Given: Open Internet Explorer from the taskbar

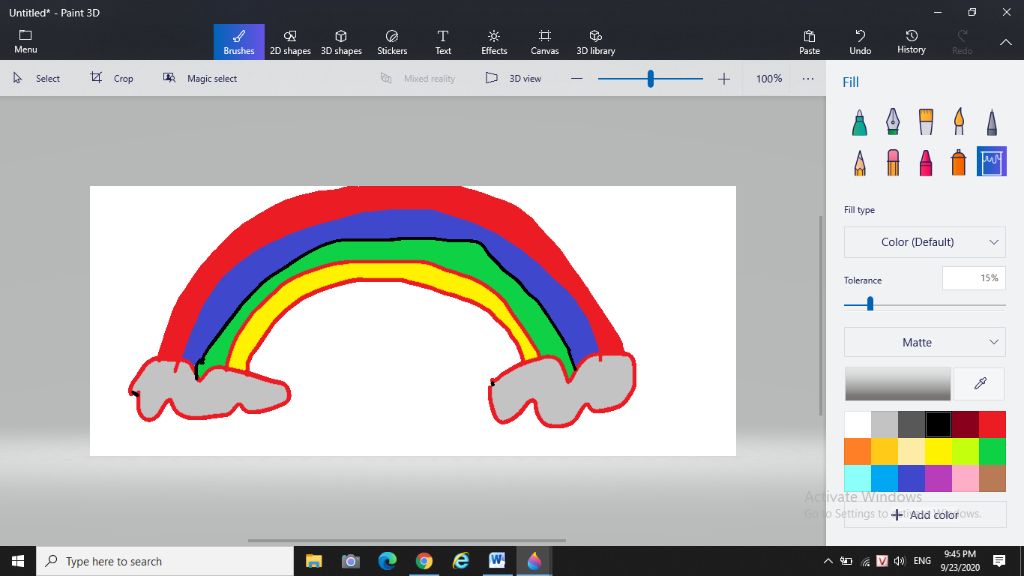Looking at the screenshot, I should 460,561.
